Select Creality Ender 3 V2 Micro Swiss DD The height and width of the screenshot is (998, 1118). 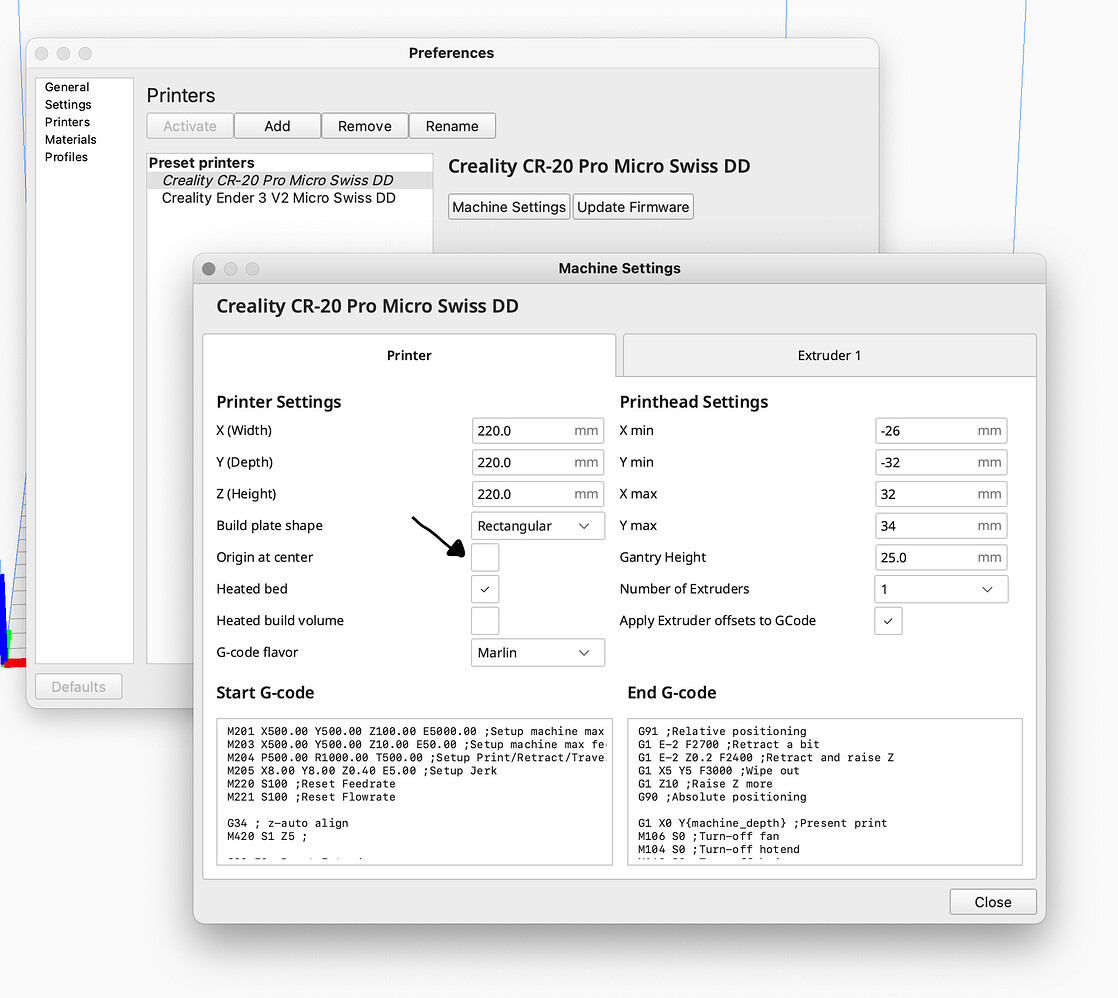pos(278,198)
